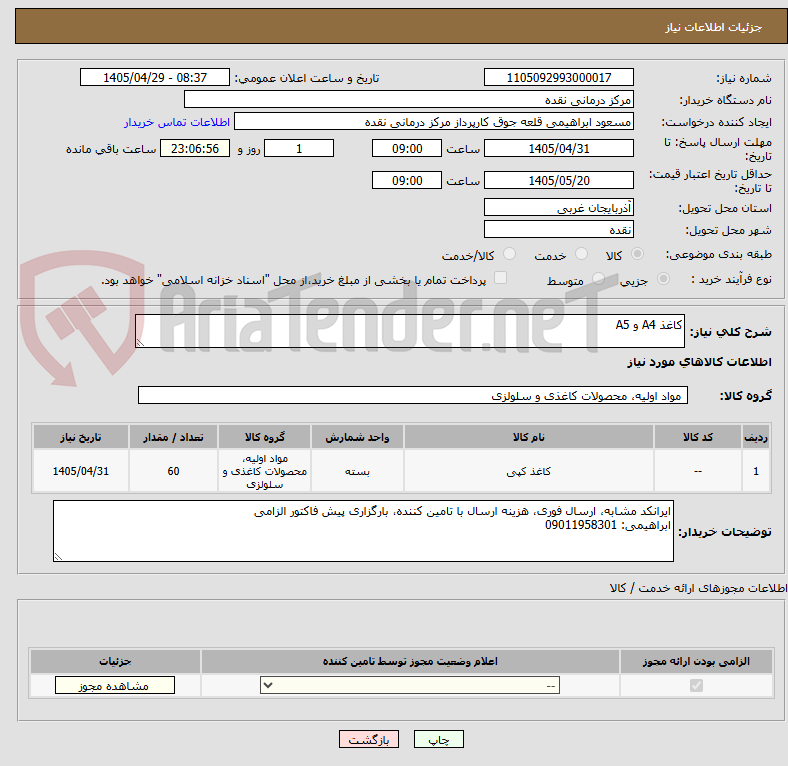The width and height of the screenshot is (788, 766).
Task: Click the buyer notes text area
Action: [x=363, y=531]
